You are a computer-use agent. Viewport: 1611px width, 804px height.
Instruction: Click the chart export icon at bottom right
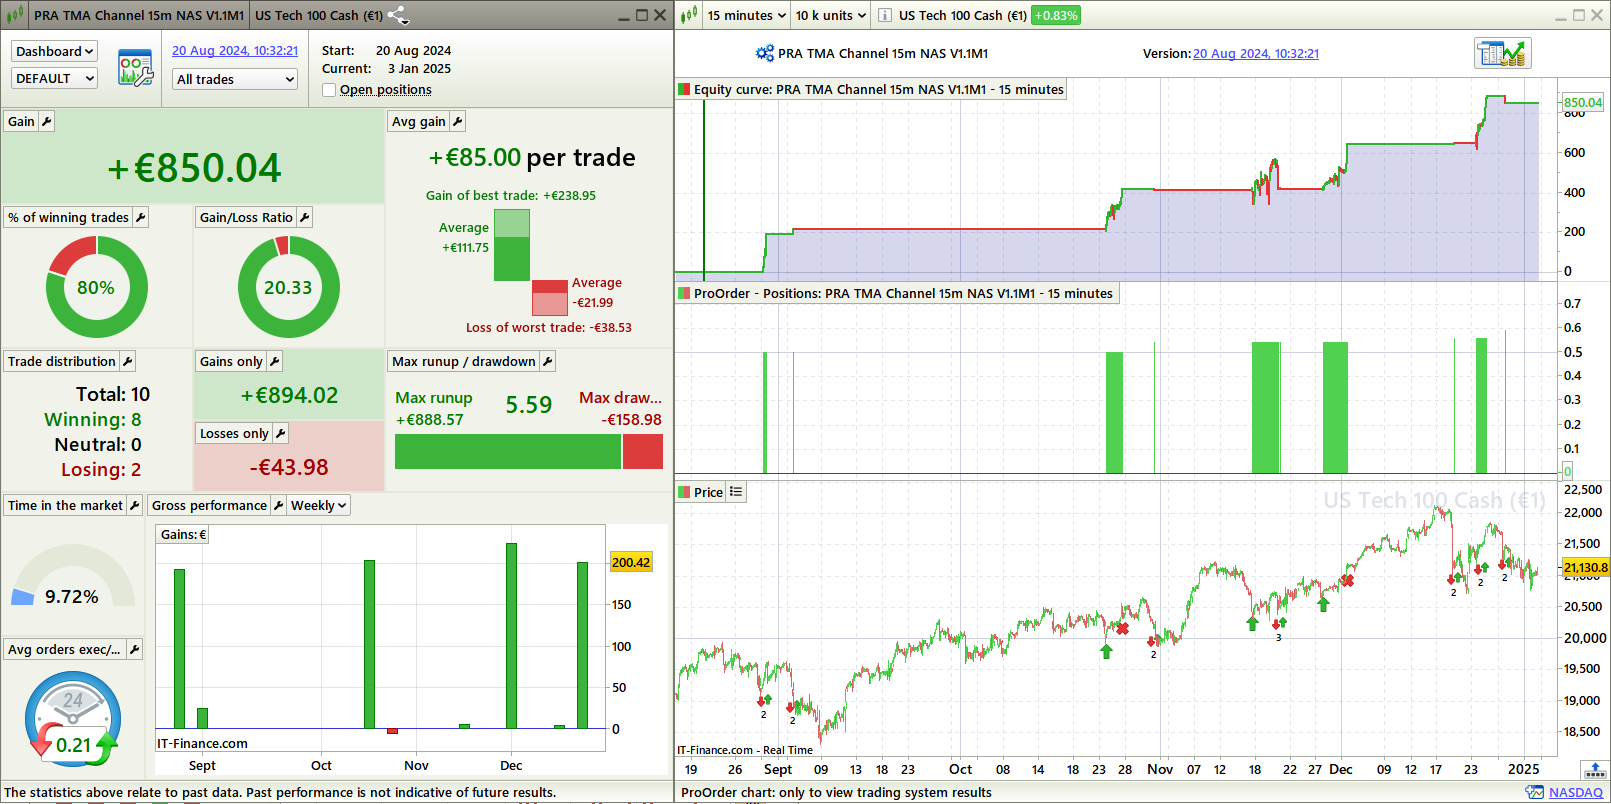pos(1595,769)
